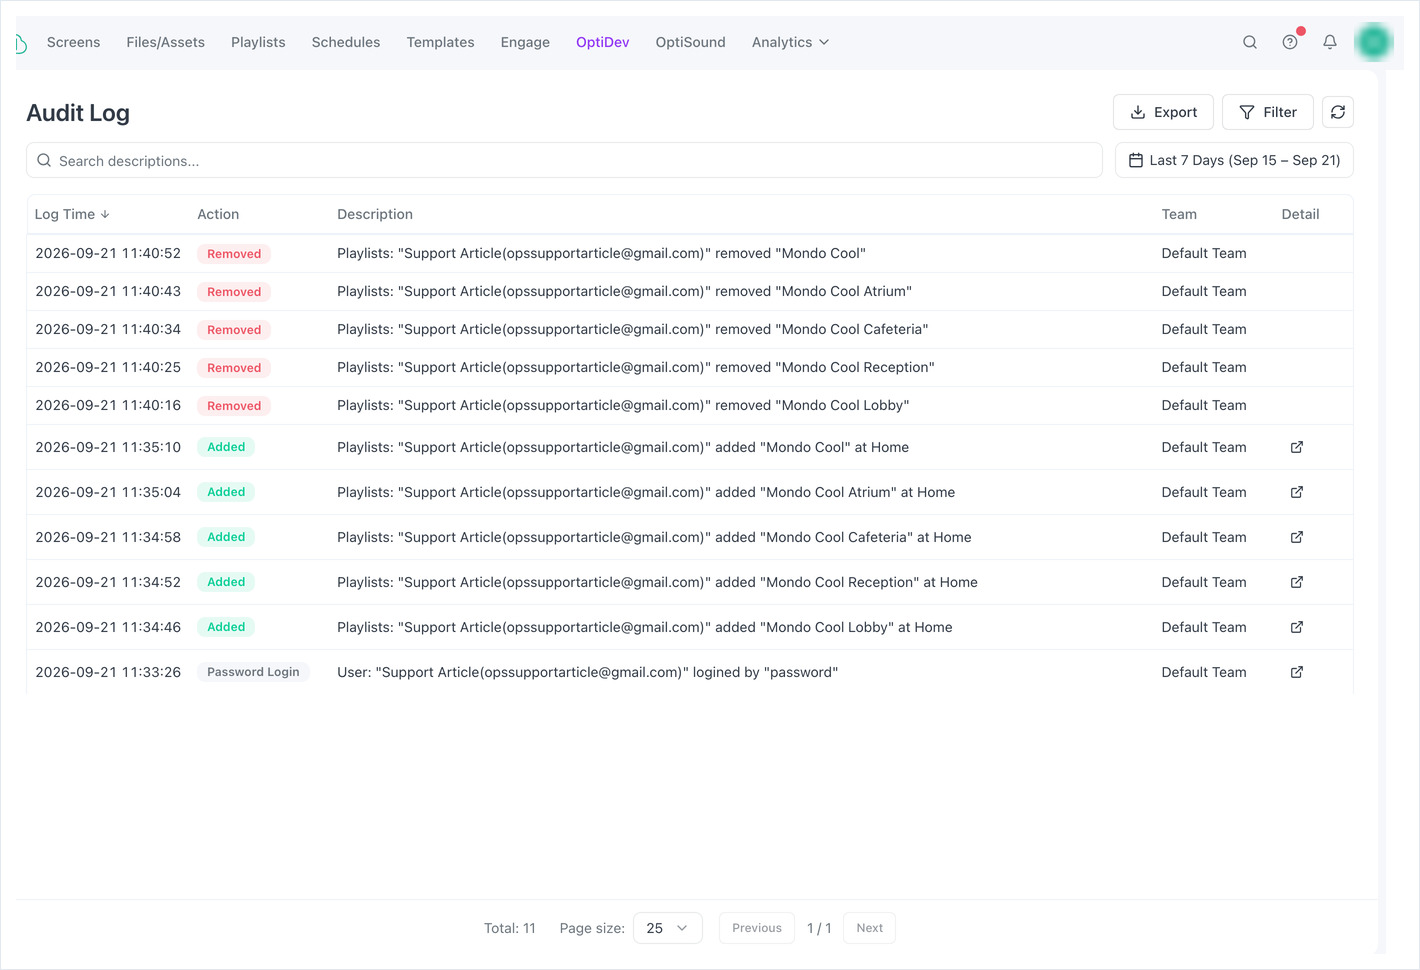The height and width of the screenshot is (970, 1420).
Task: Focus the Search descriptions field
Action: tap(564, 160)
